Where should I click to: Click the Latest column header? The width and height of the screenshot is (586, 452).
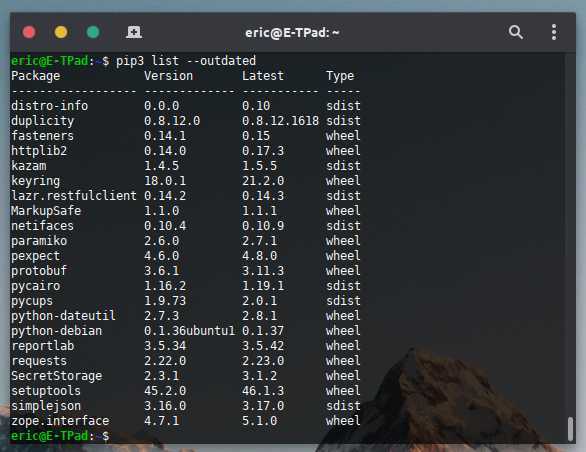tap(263, 76)
